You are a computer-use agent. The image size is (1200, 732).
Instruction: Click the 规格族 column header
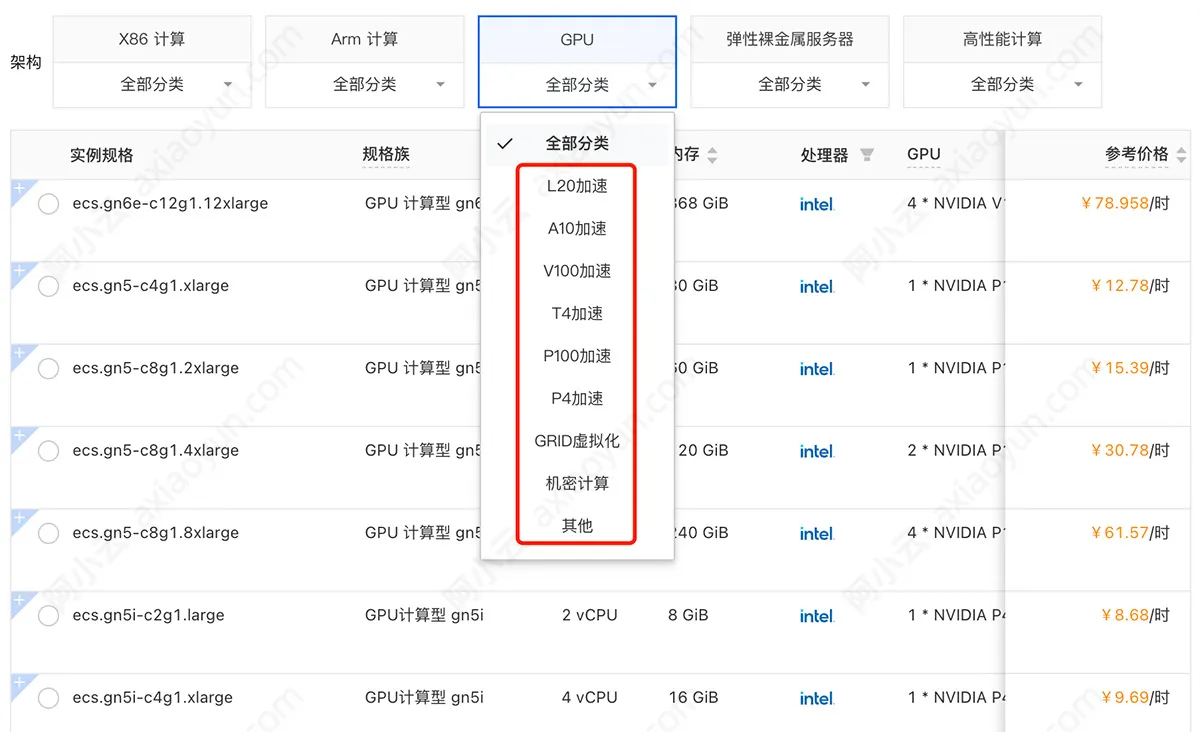[386, 155]
